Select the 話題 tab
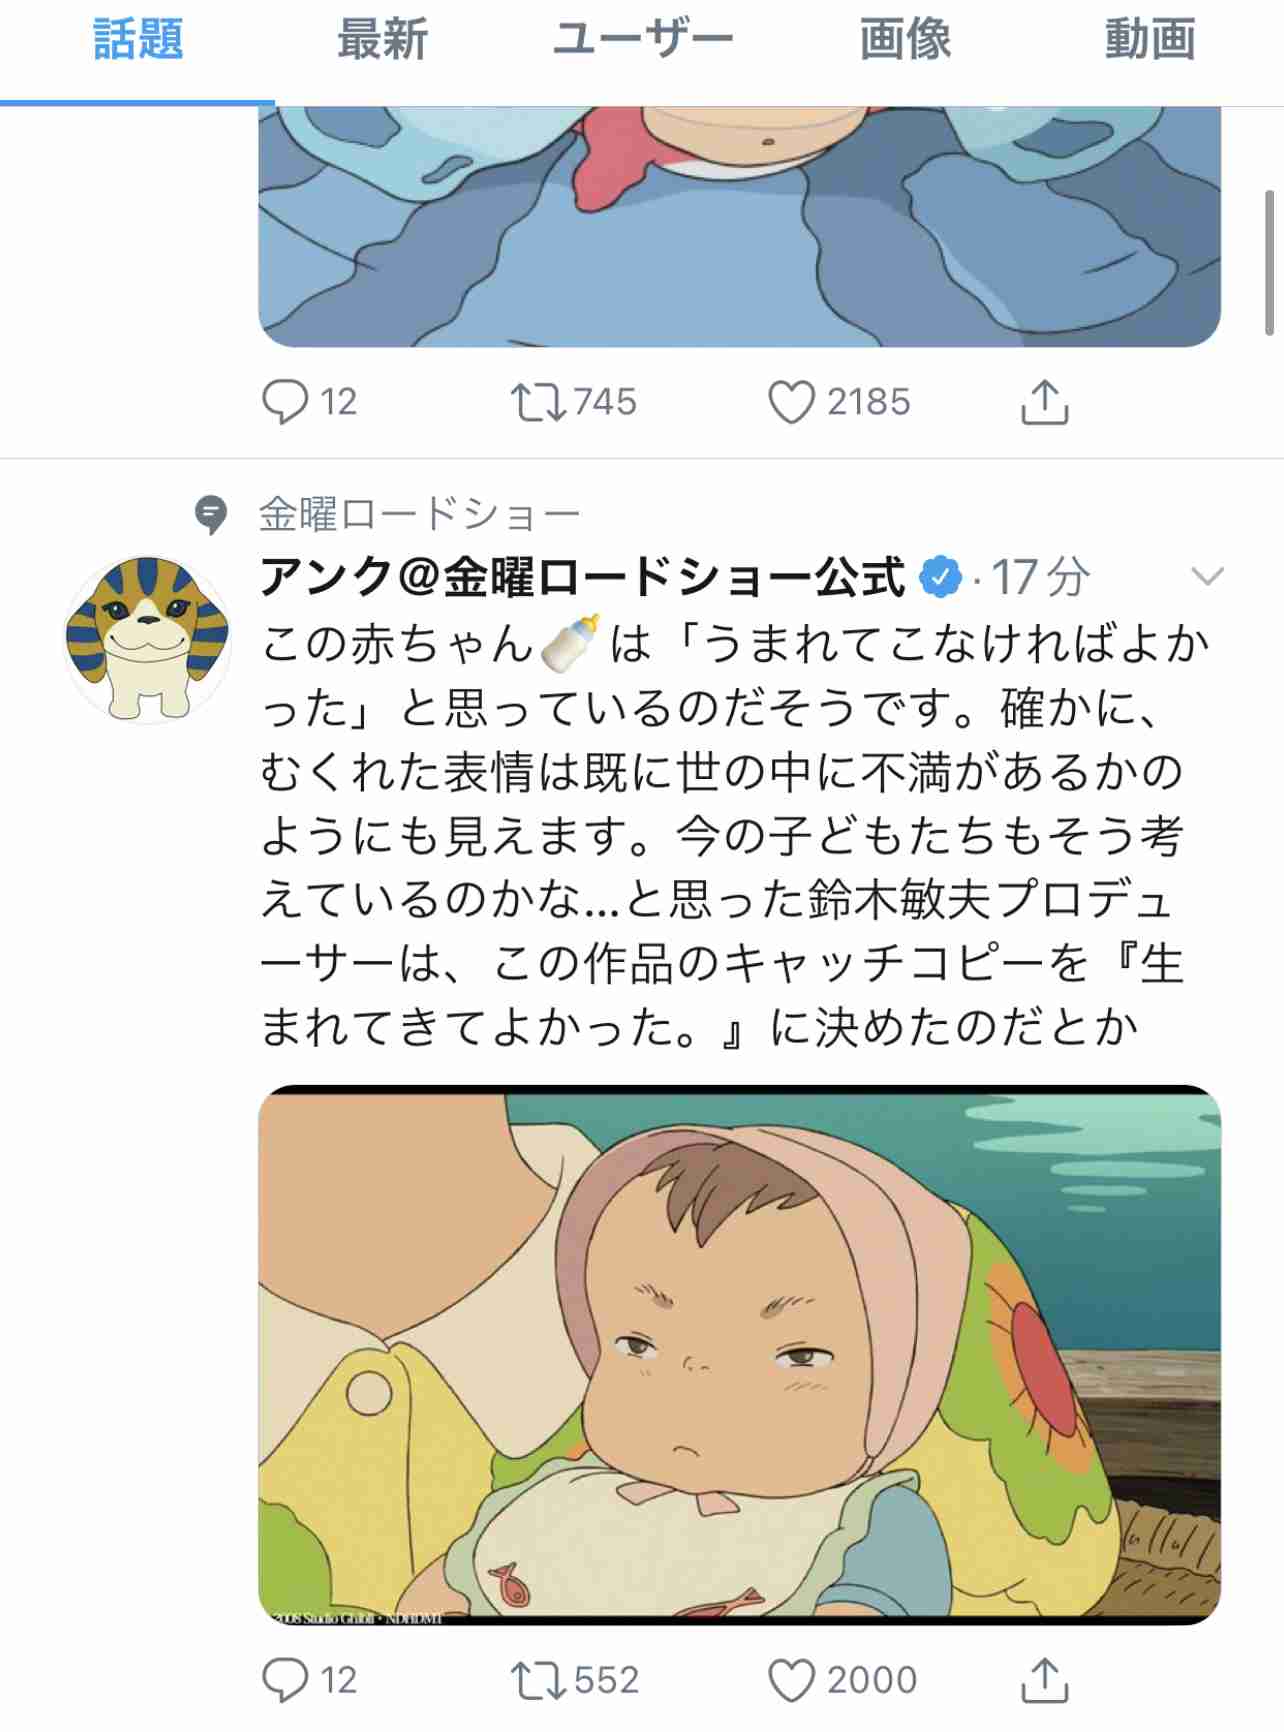 click(138, 40)
